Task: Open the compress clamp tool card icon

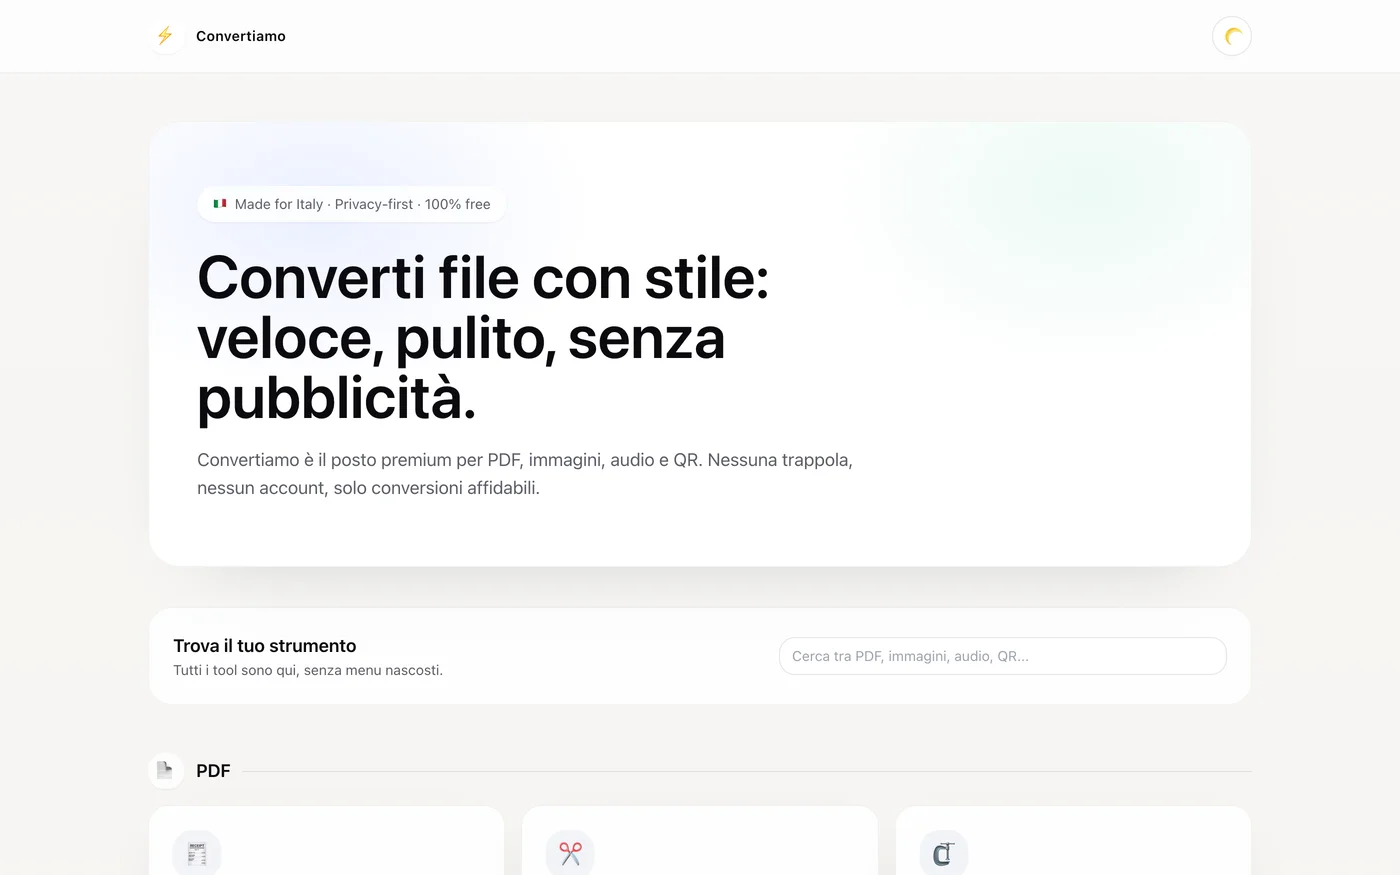Action: pos(944,853)
